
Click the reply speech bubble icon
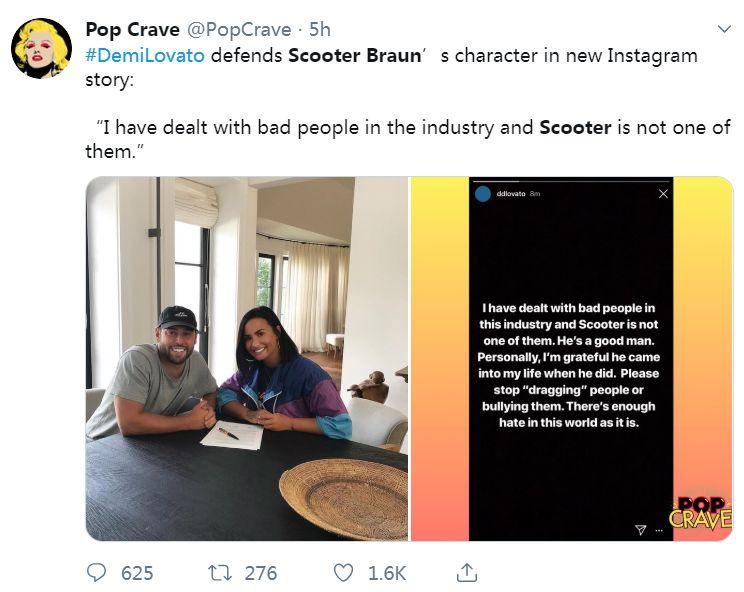(x=97, y=572)
